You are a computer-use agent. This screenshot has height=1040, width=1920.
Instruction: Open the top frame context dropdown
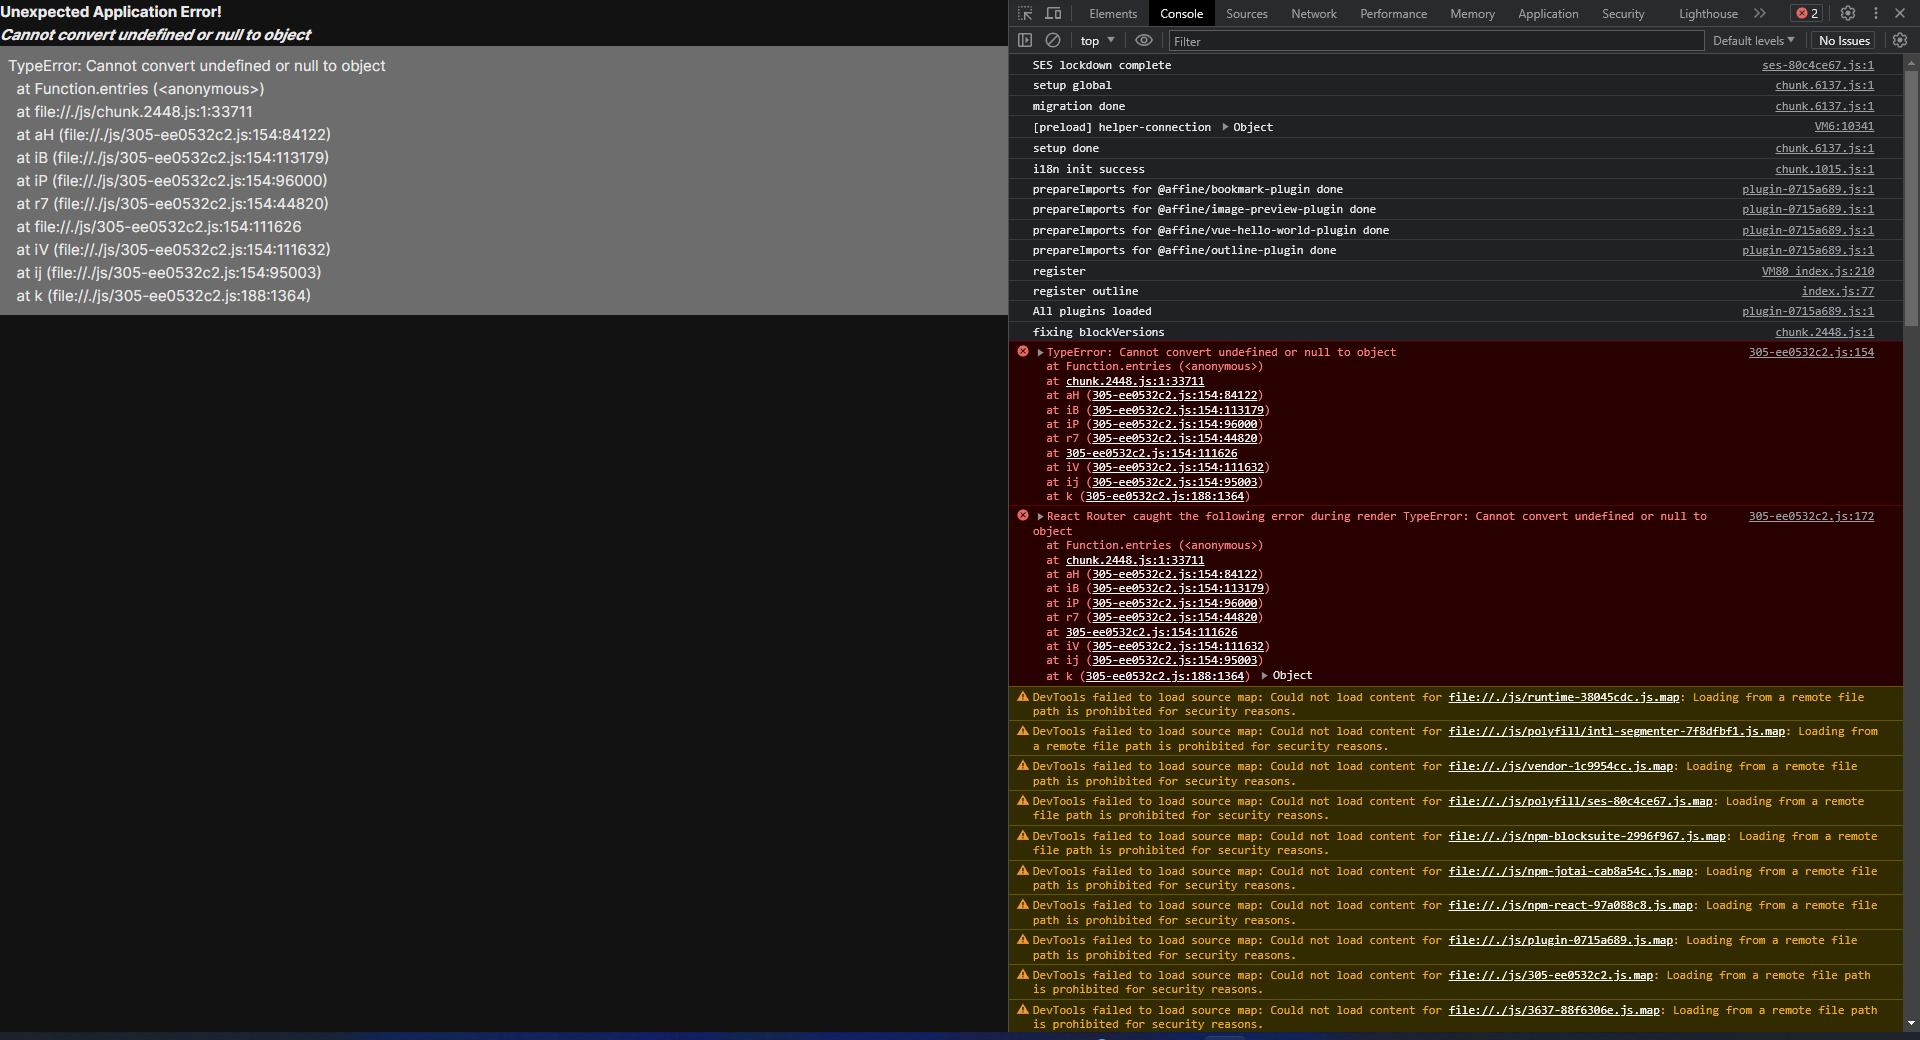(x=1096, y=40)
